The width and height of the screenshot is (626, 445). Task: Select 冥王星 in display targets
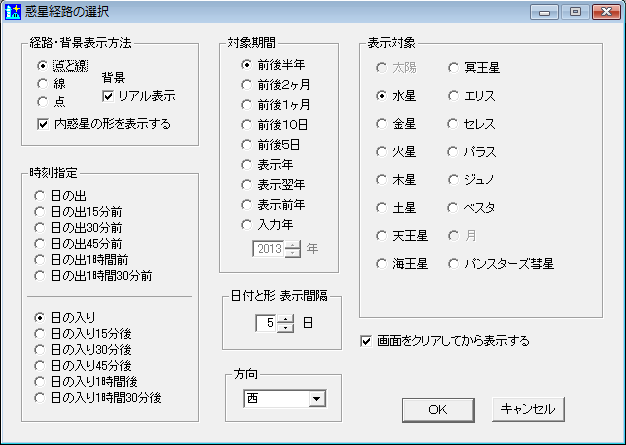(x=455, y=68)
